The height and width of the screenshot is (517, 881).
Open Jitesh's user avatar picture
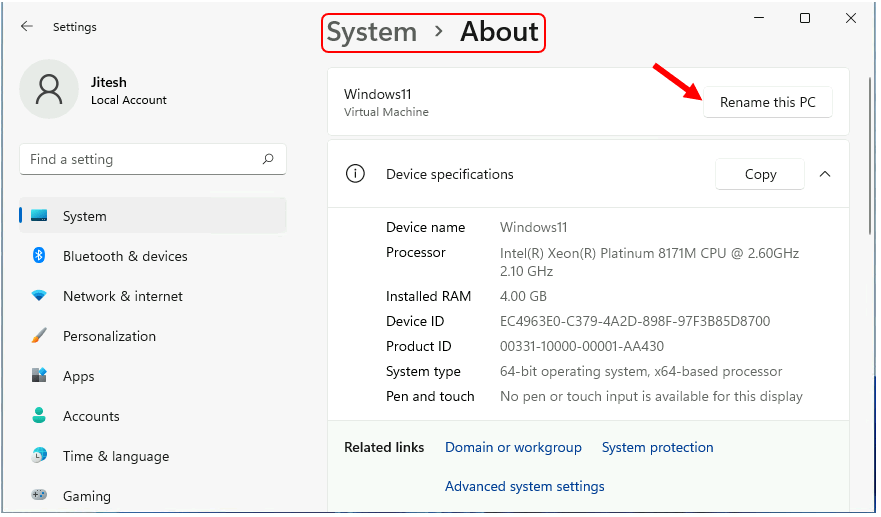click(49, 89)
